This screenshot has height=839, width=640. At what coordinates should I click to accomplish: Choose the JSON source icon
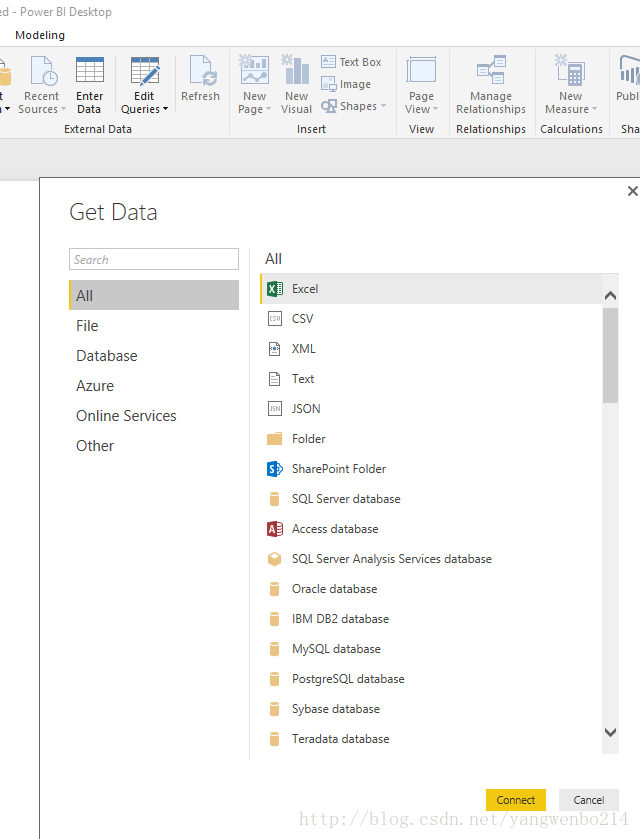click(x=275, y=409)
